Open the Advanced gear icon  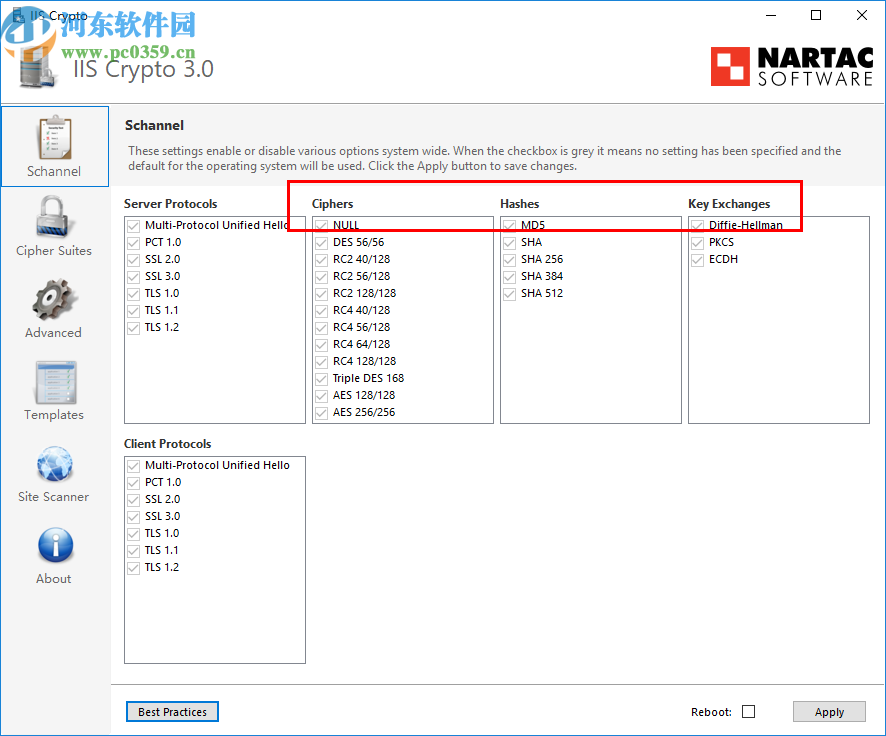[53, 299]
